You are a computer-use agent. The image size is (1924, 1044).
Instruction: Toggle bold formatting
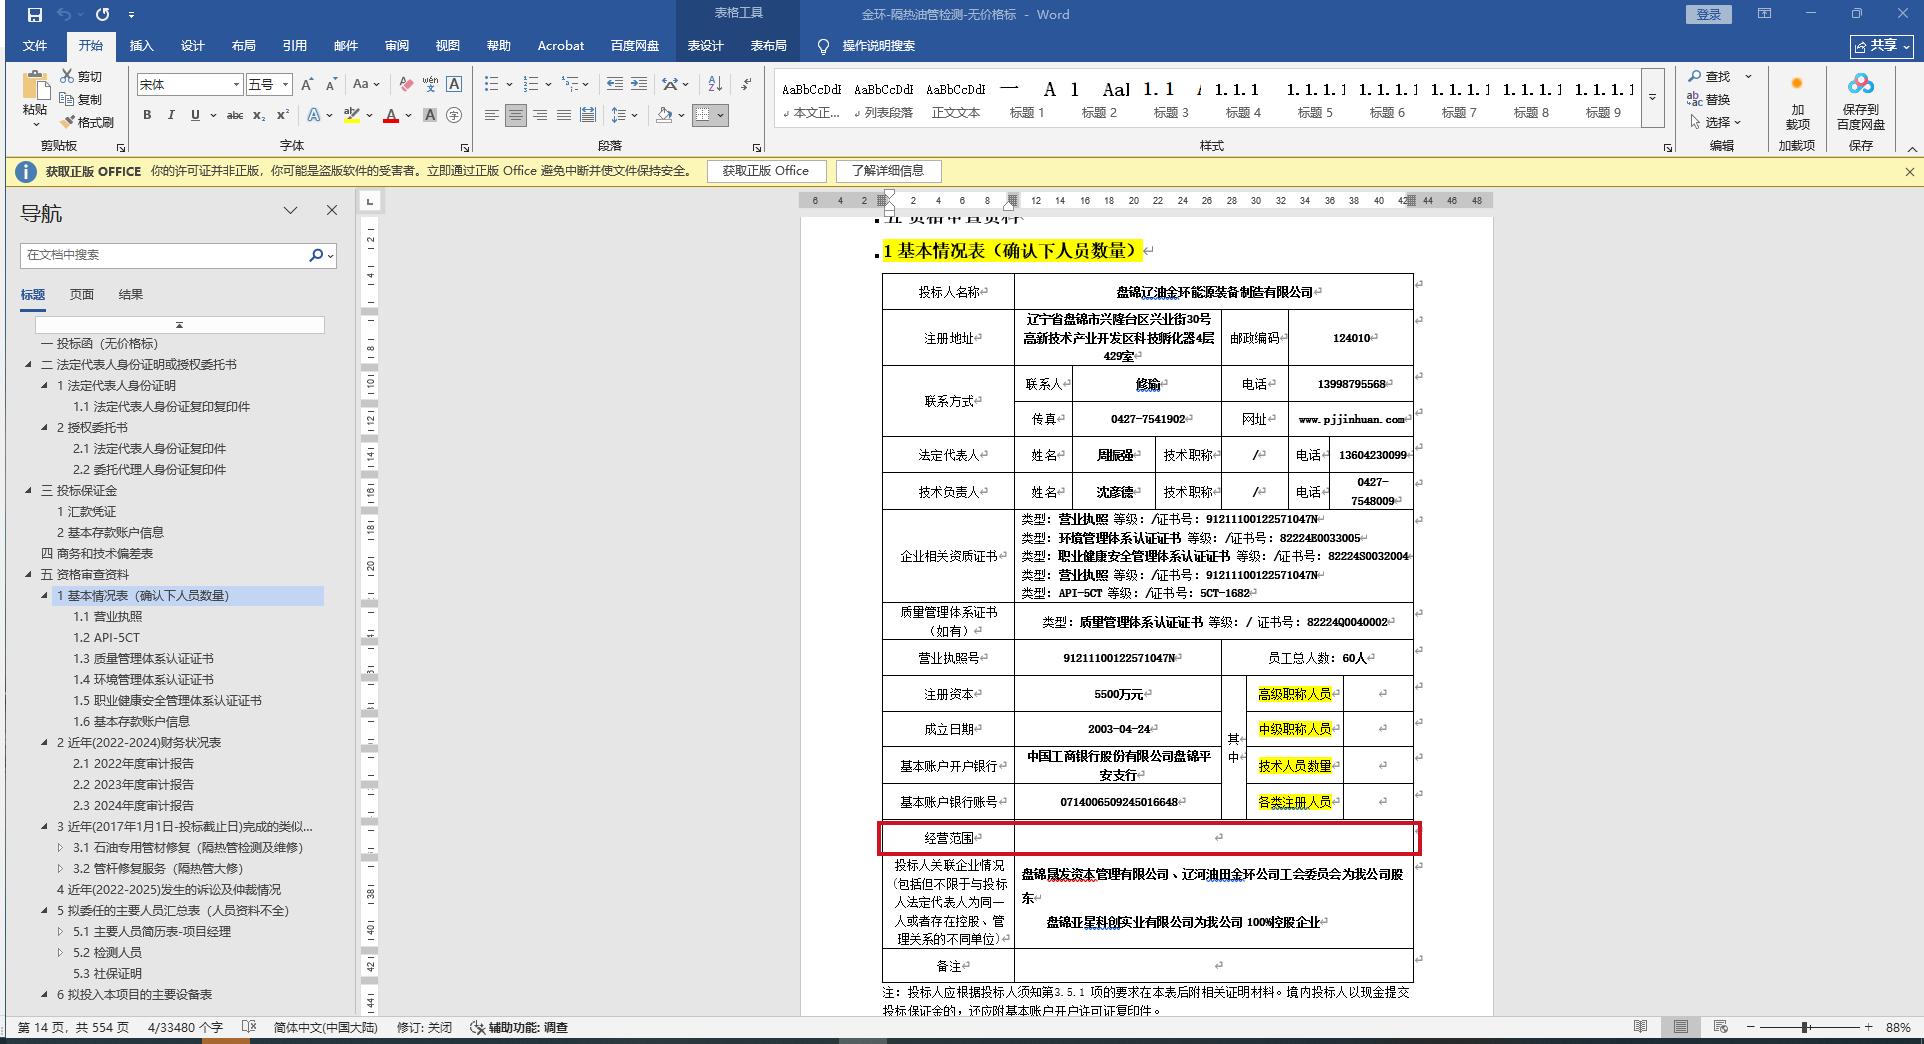147,115
